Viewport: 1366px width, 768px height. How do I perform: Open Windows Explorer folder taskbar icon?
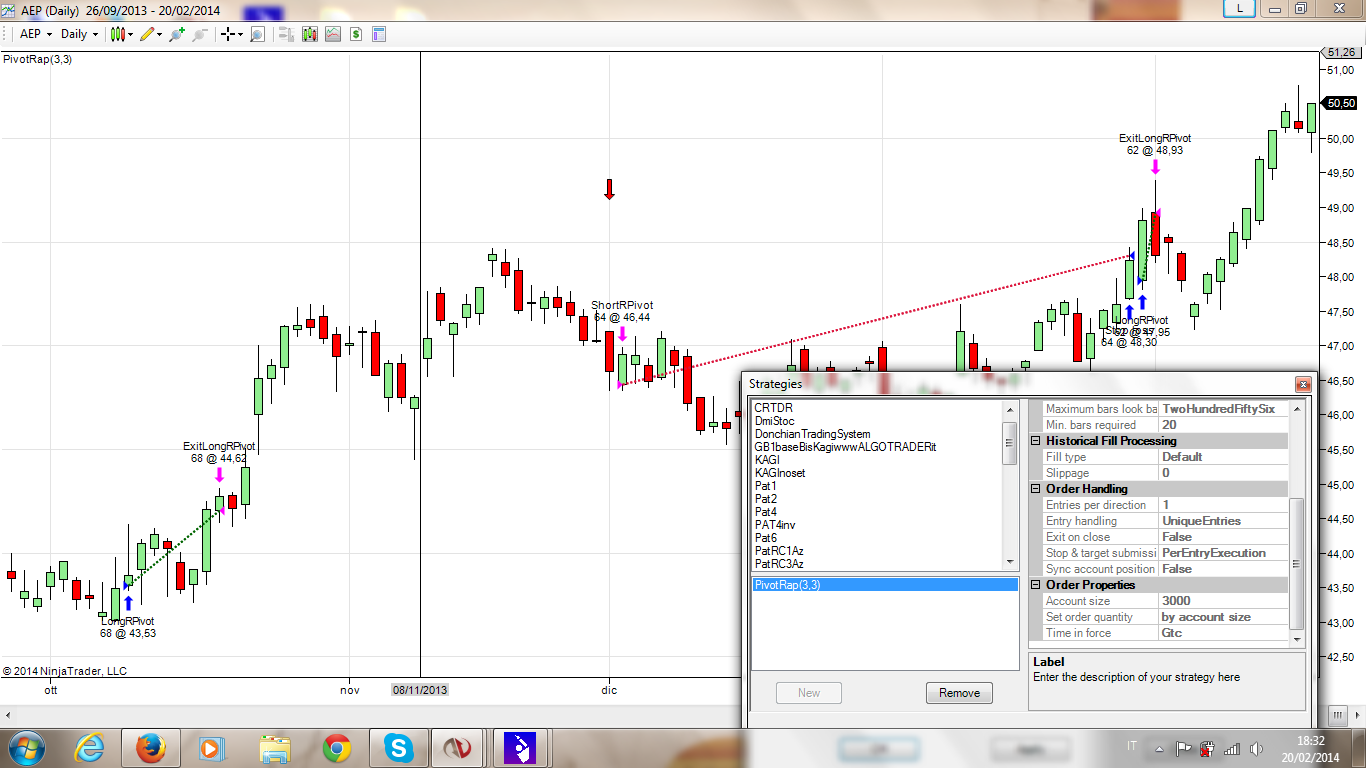click(274, 748)
